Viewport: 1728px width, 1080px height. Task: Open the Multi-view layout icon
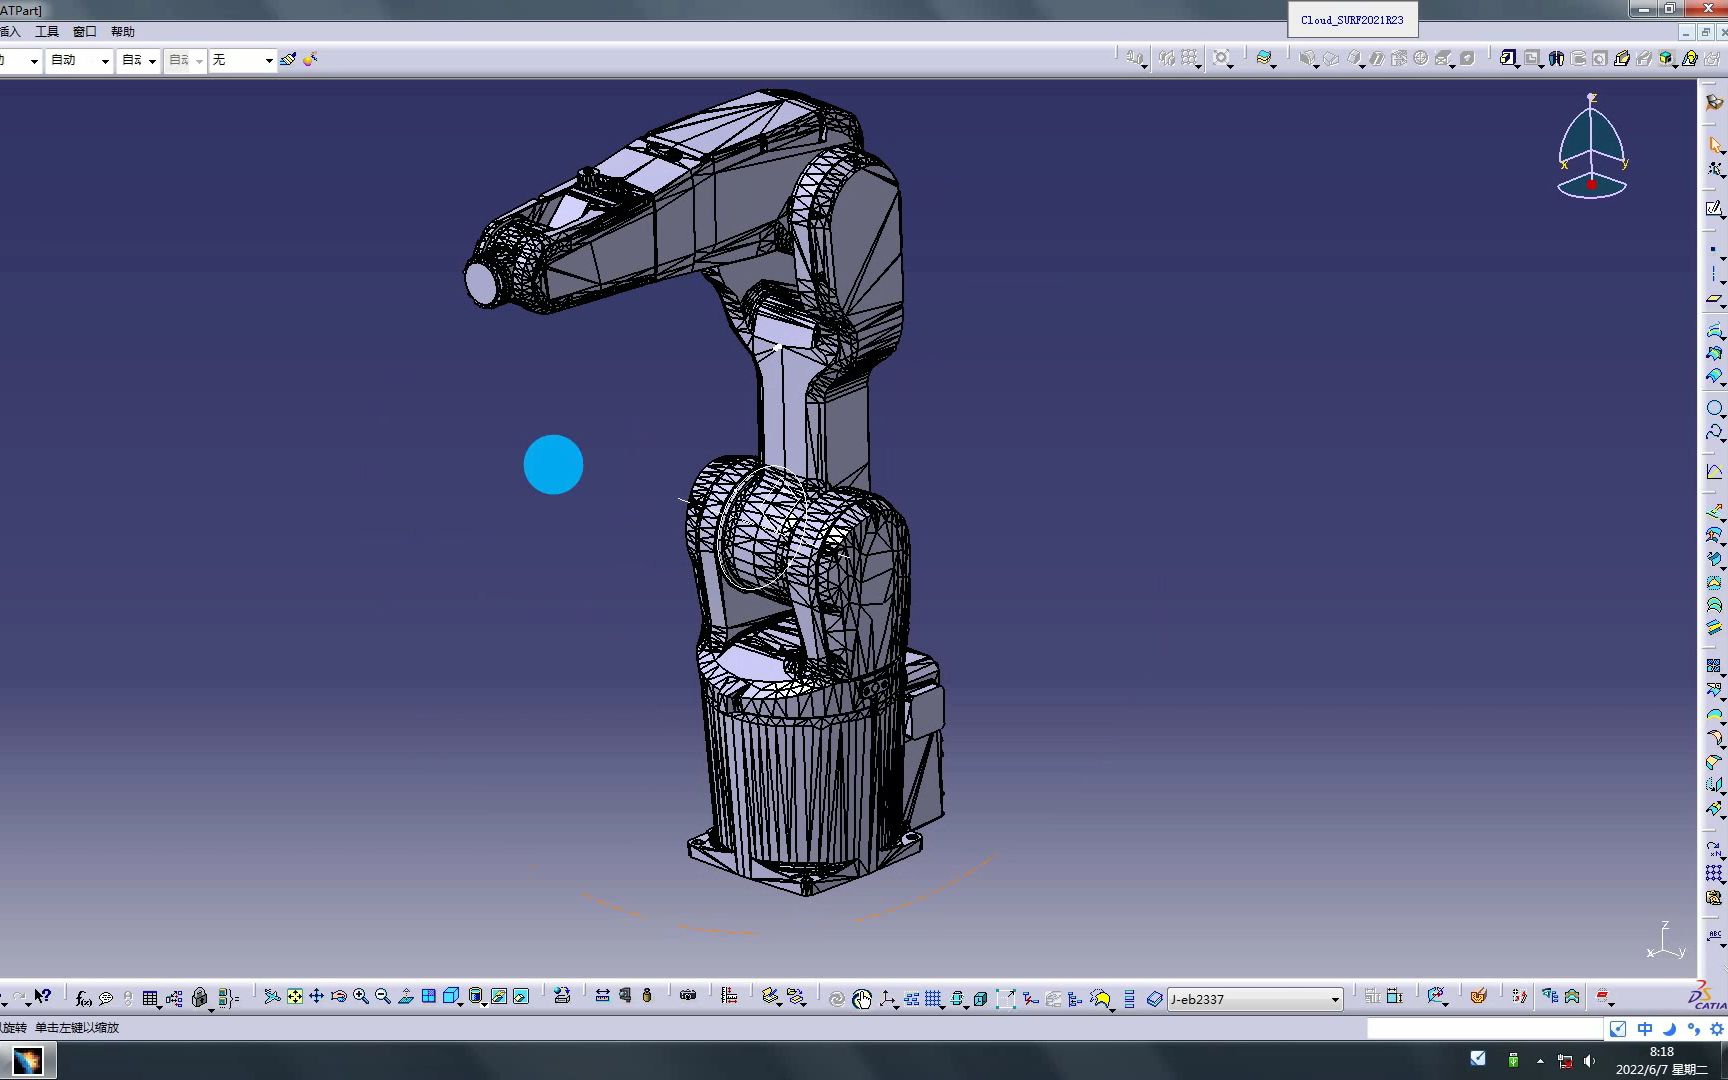428,997
